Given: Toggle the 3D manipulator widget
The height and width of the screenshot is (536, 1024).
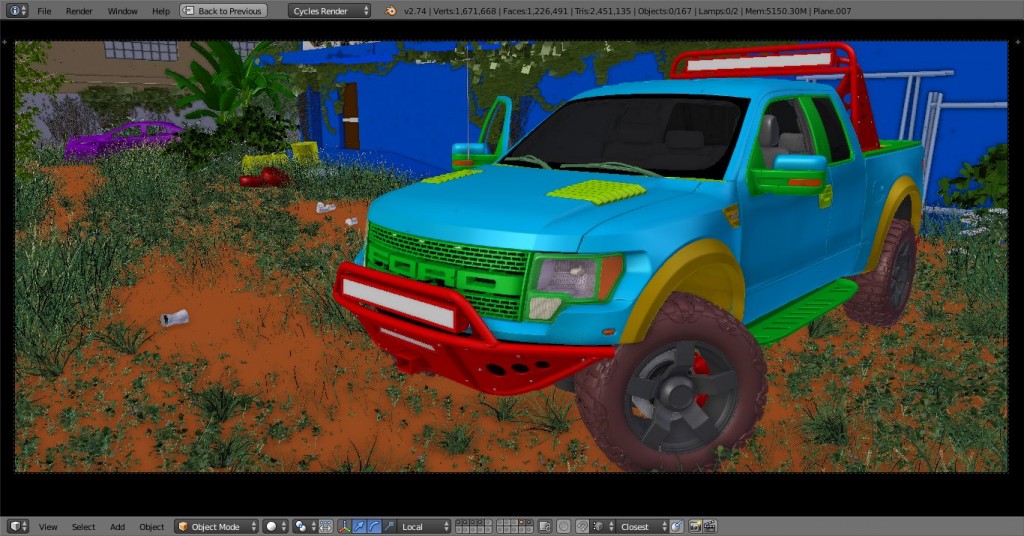Looking at the screenshot, I should (344, 526).
